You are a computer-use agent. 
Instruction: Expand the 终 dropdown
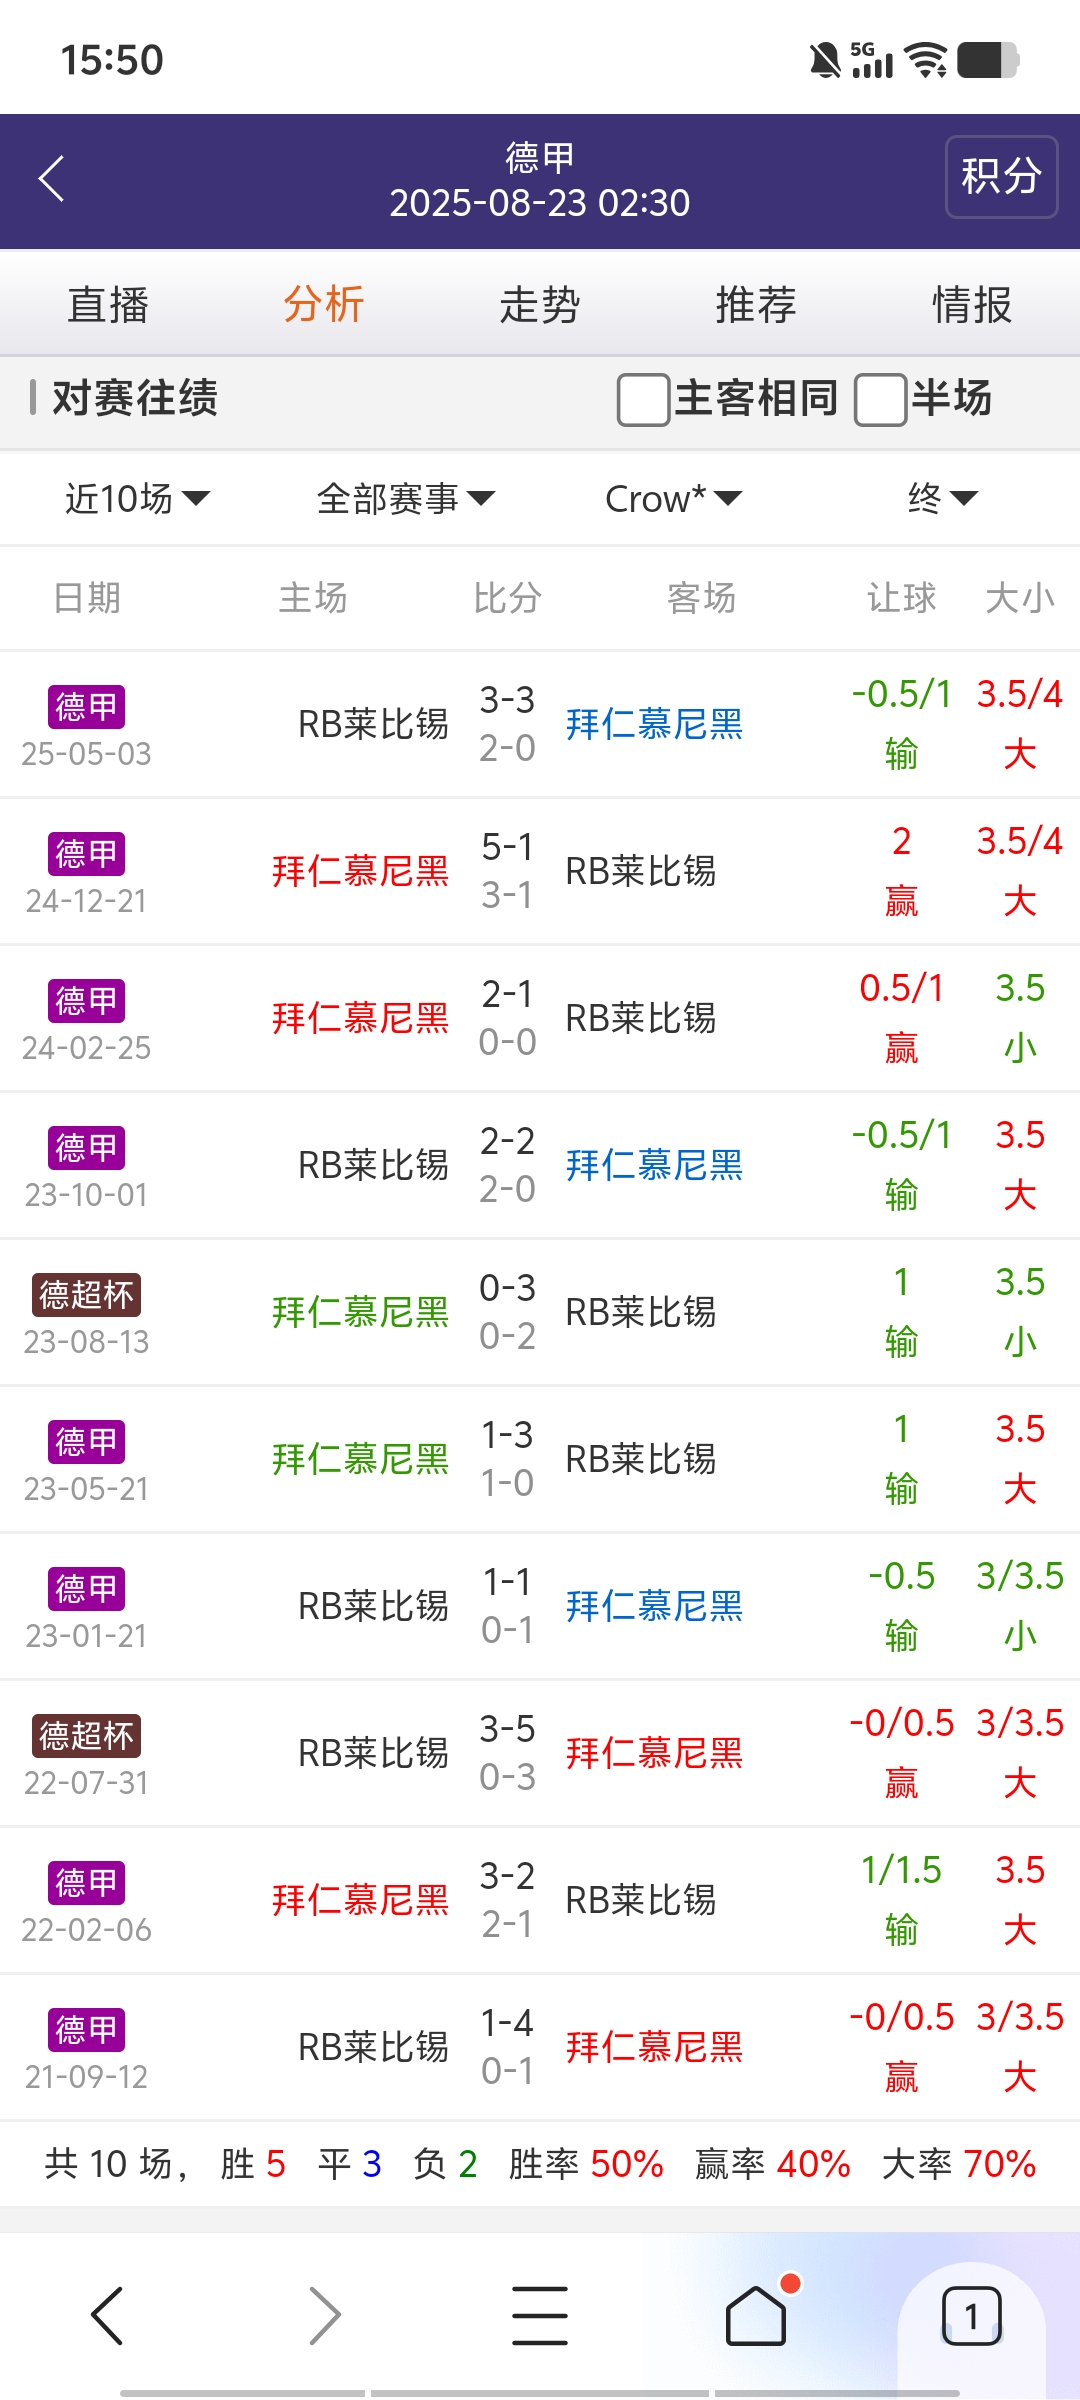[x=942, y=498]
